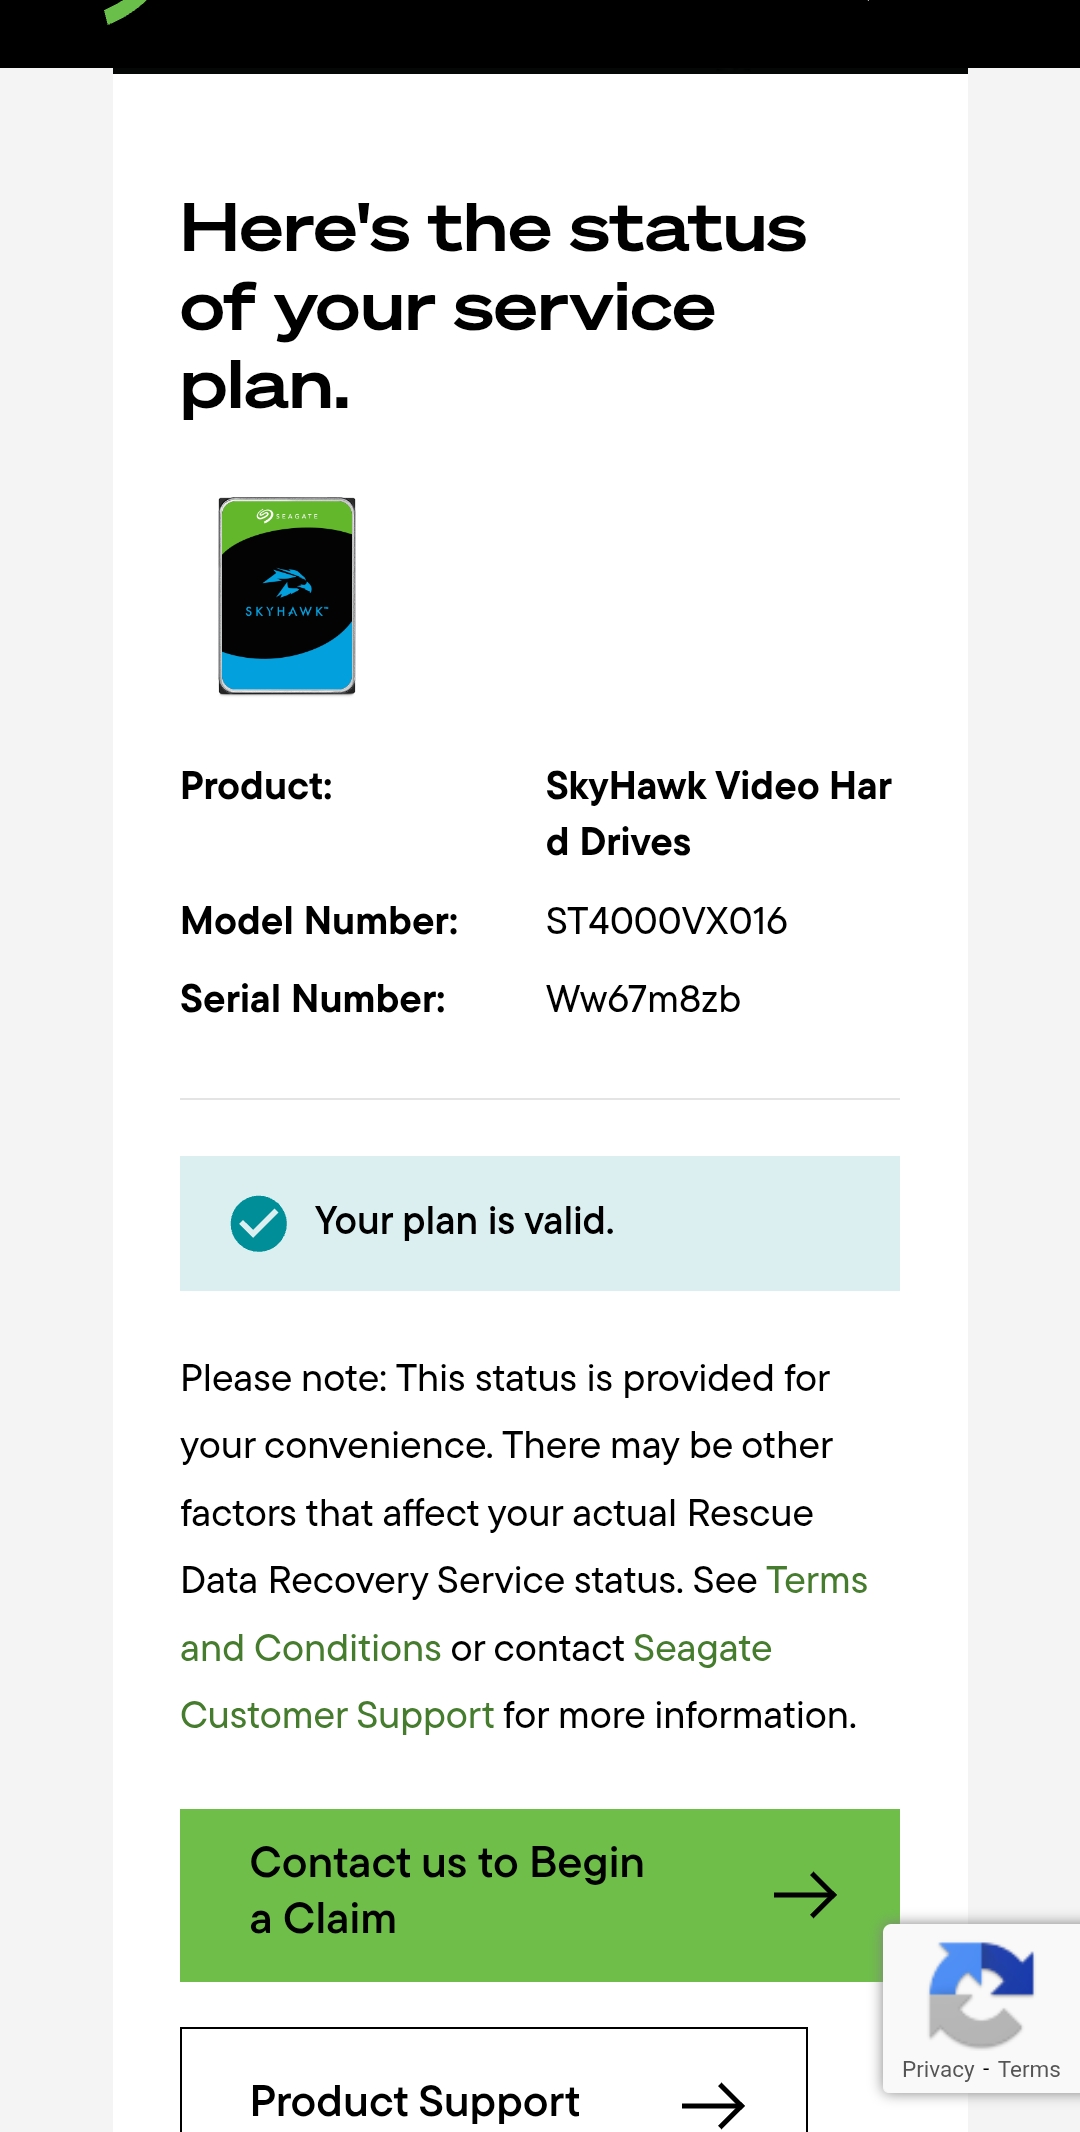Click the "Model Number:" label

click(x=319, y=921)
